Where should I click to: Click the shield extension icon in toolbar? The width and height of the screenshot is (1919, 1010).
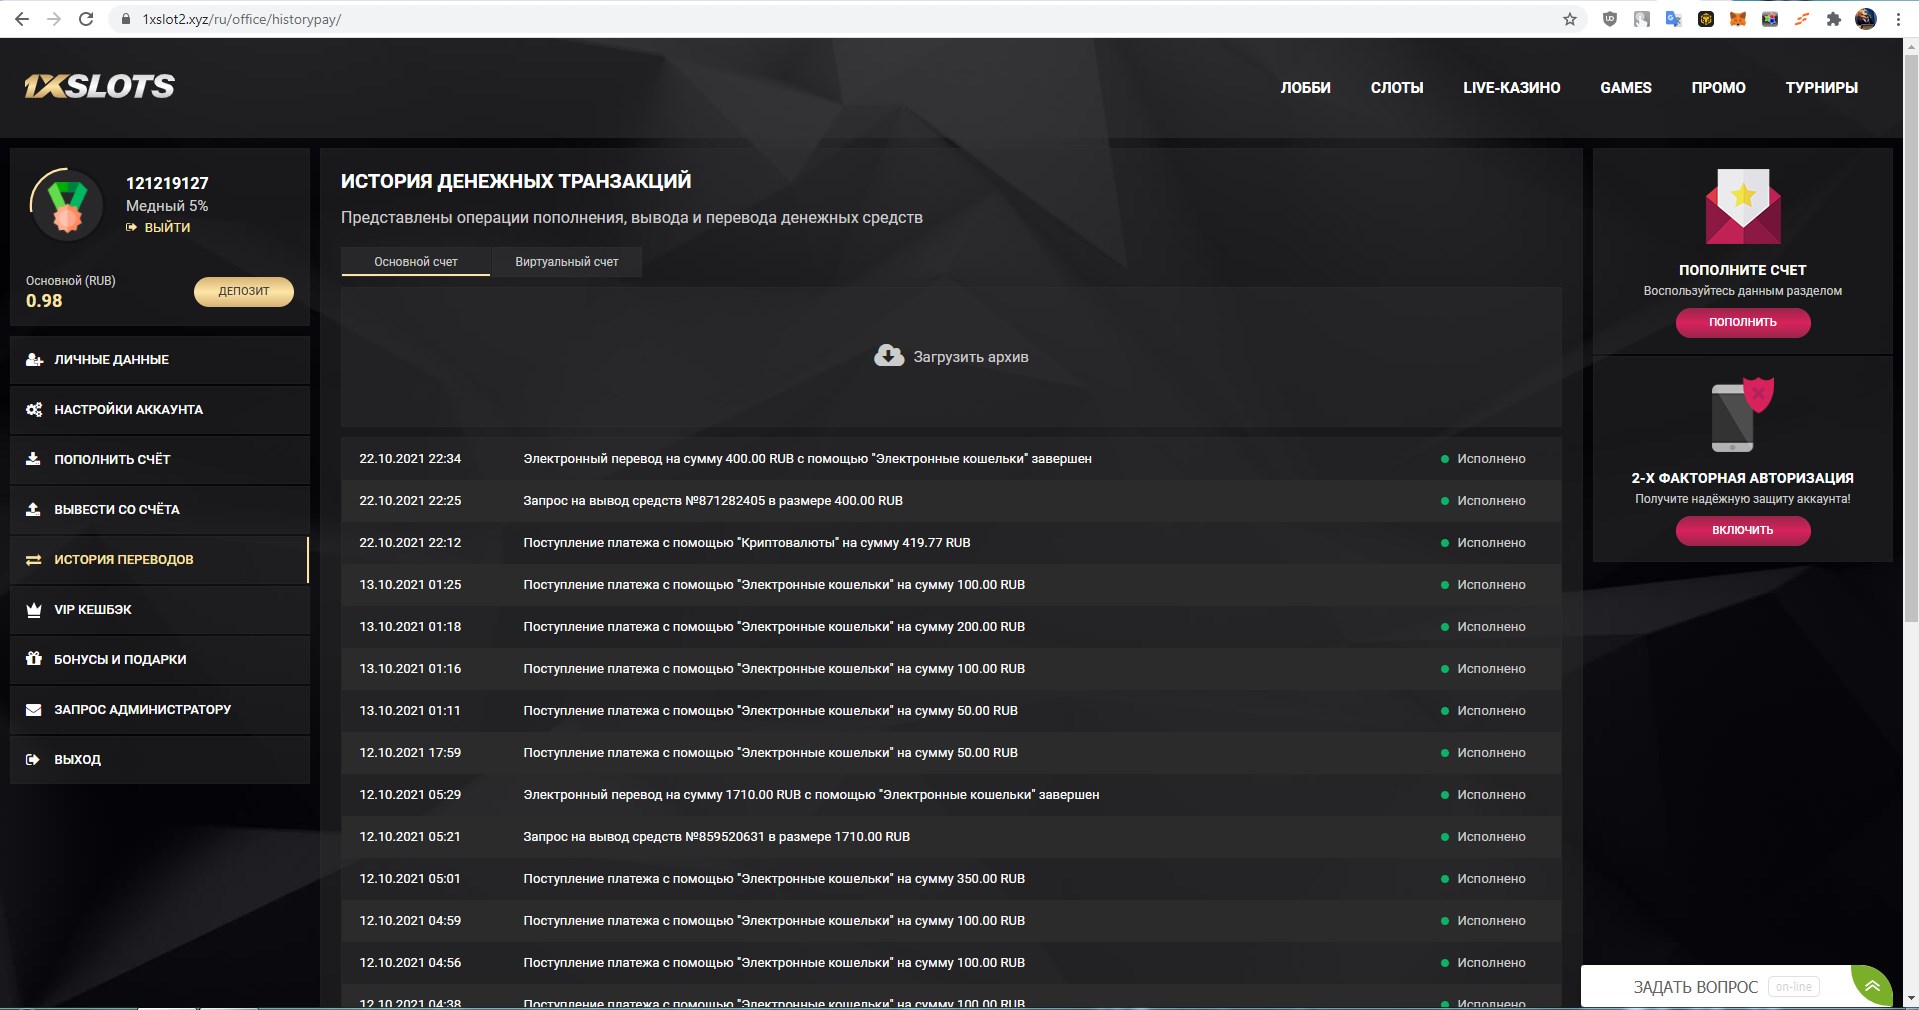(1610, 19)
